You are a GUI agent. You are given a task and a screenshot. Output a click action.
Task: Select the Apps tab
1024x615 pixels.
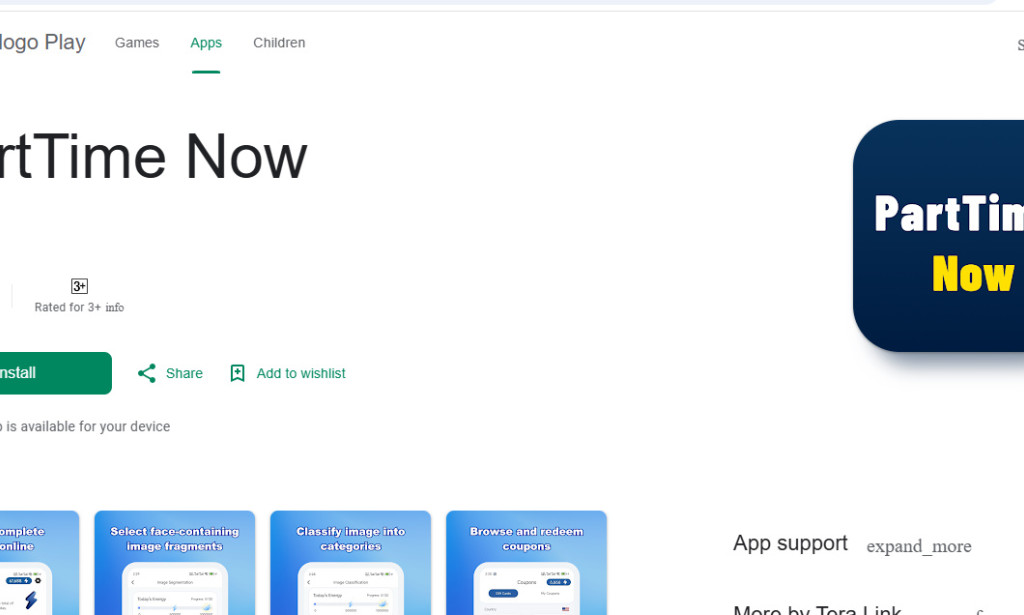click(205, 42)
